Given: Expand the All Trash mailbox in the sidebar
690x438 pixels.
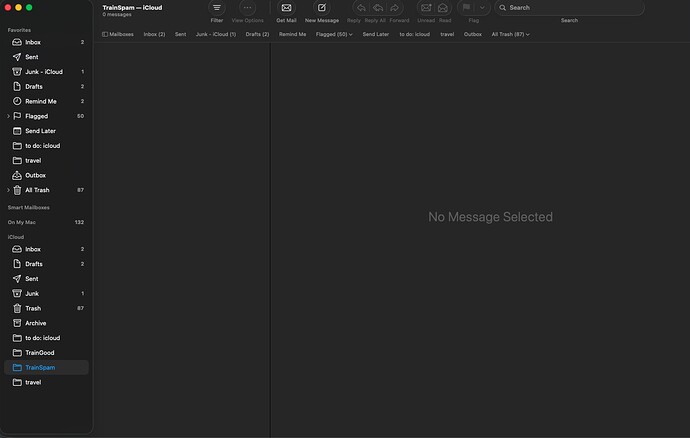Looking at the screenshot, I should (x=8, y=190).
